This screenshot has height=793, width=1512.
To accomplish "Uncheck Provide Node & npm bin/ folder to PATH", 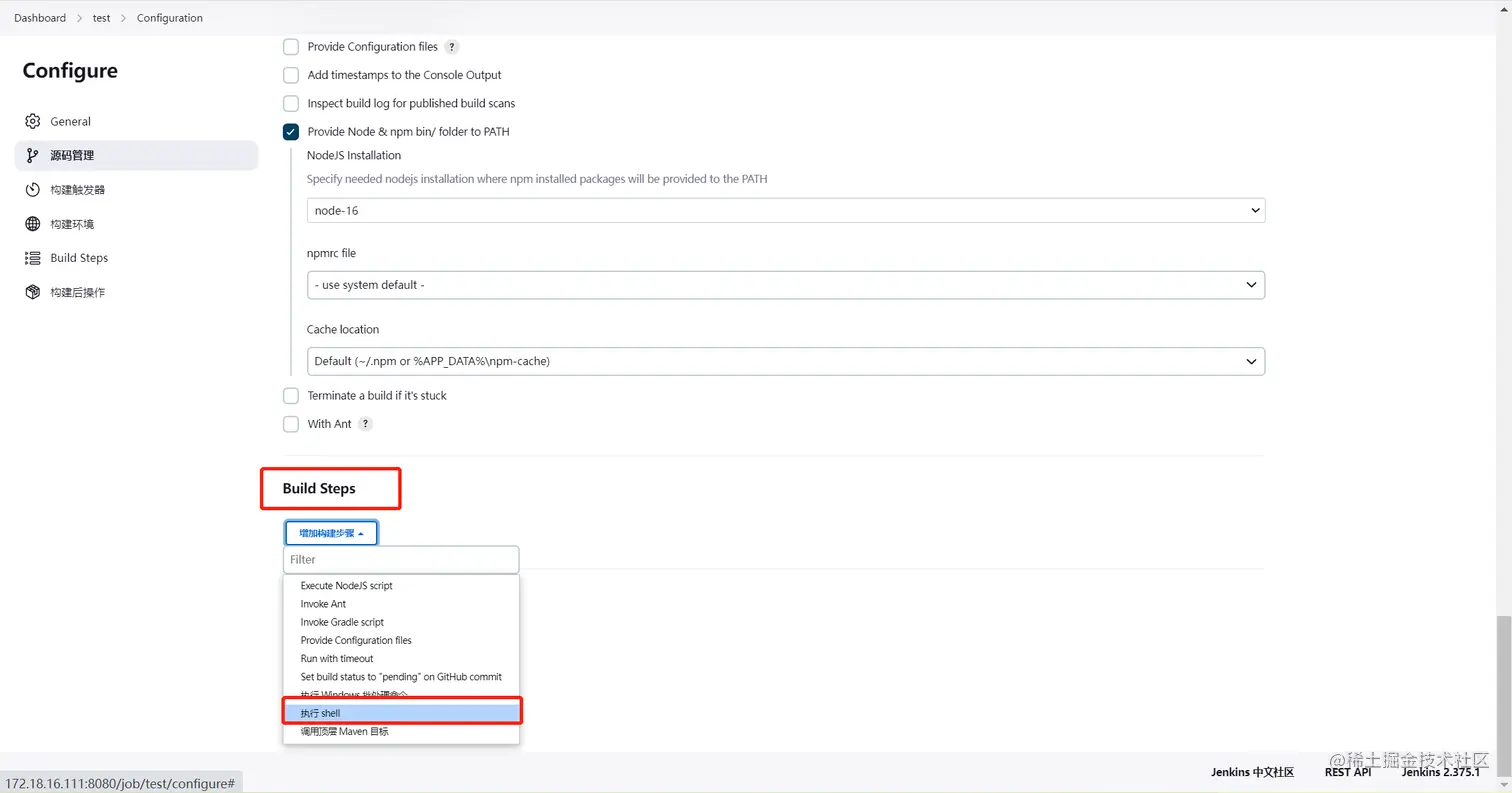I will (291, 131).
